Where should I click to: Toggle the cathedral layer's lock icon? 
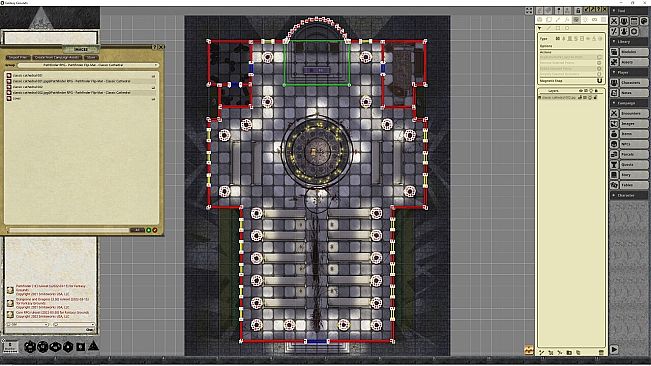point(595,98)
